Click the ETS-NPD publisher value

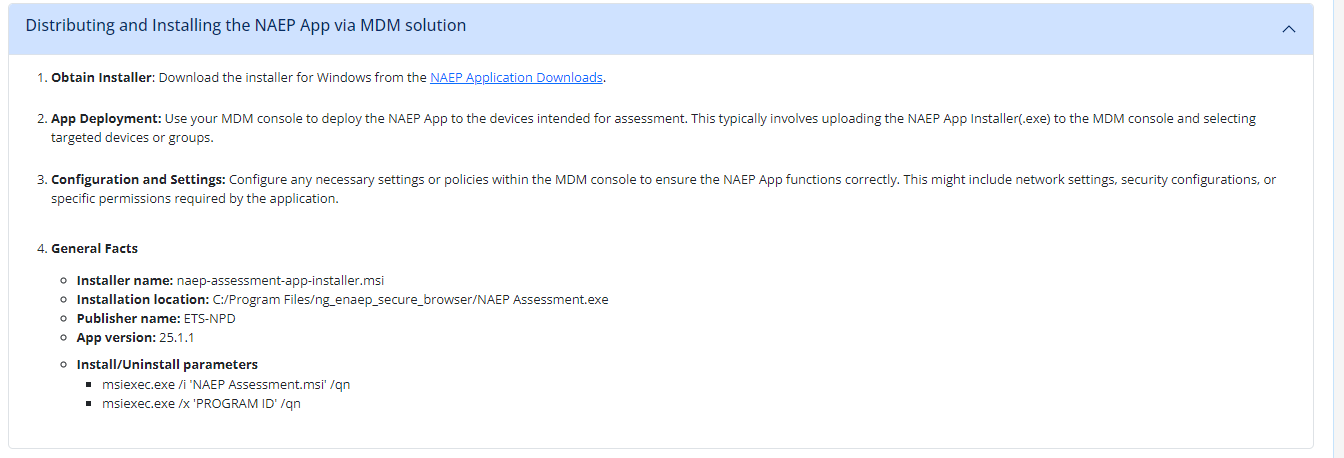[x=208, y=318]
